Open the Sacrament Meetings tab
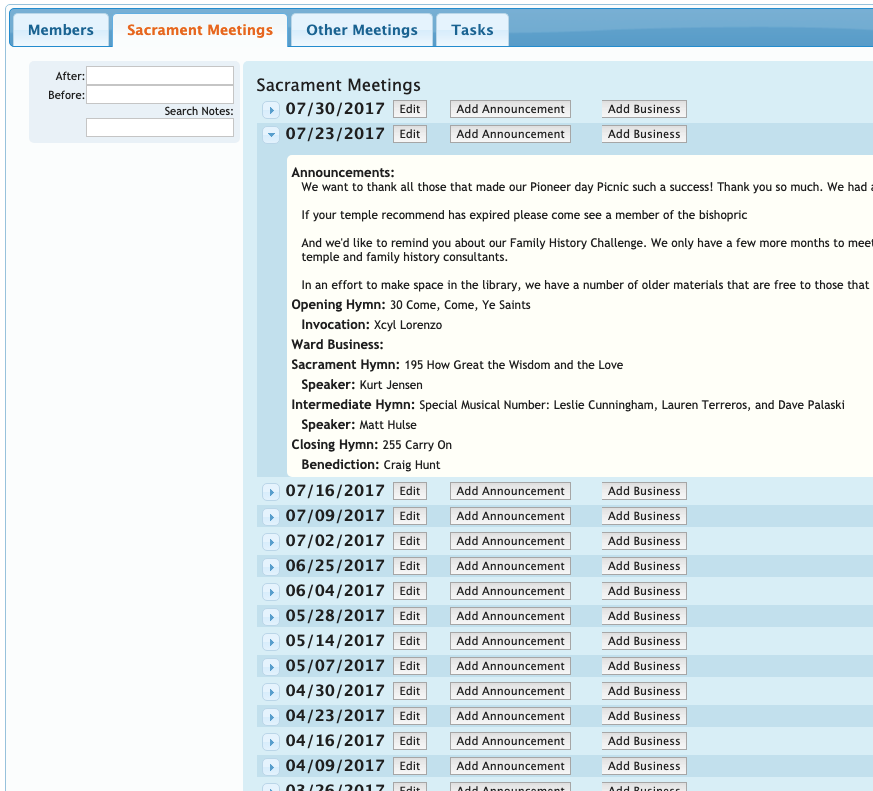Image resolution: width=873 pixels, height=791 pixels. tap(200, 30)
